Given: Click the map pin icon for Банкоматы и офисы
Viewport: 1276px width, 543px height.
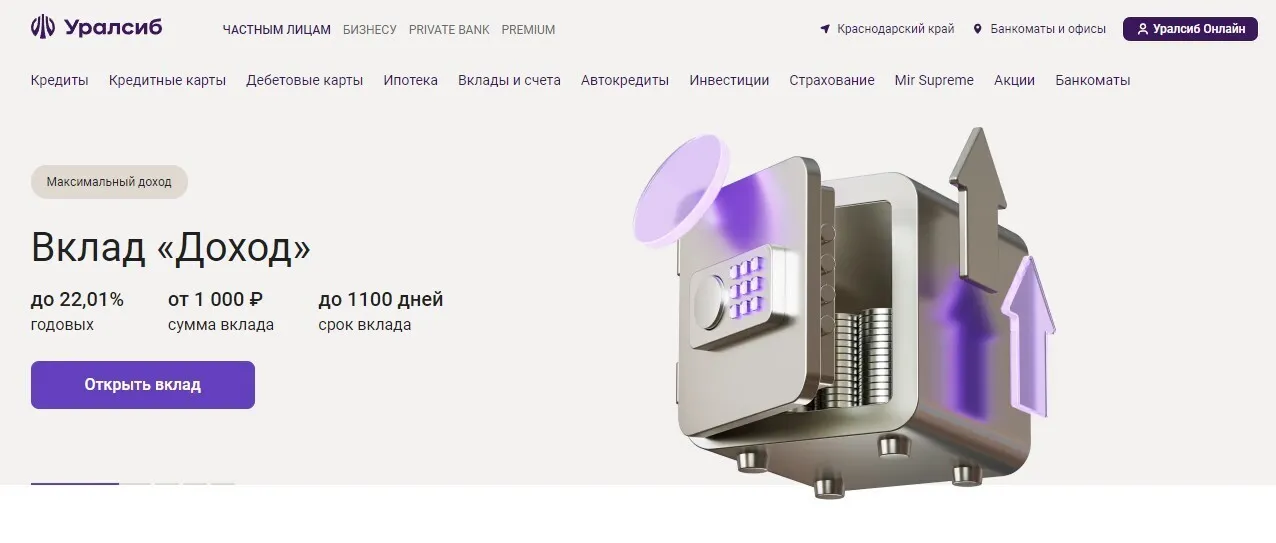Looking at the screenshot, I should pyautogui.click(x=978, y=29).
